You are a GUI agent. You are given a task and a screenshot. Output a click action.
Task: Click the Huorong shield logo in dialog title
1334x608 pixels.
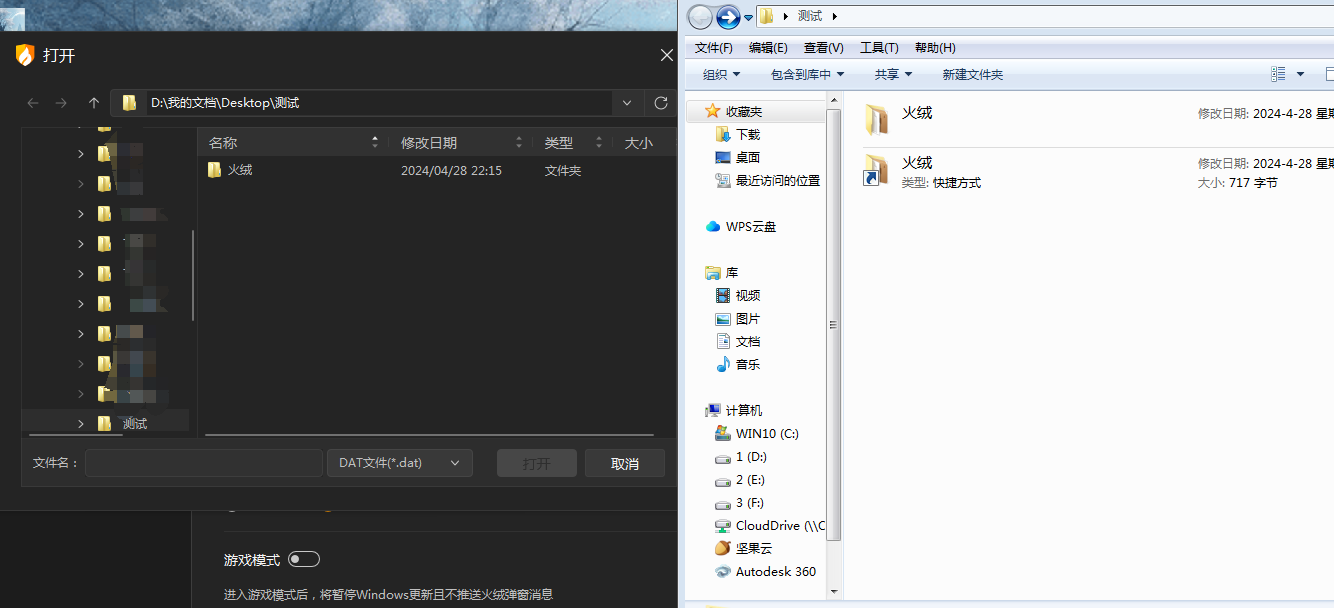(25, 56)
